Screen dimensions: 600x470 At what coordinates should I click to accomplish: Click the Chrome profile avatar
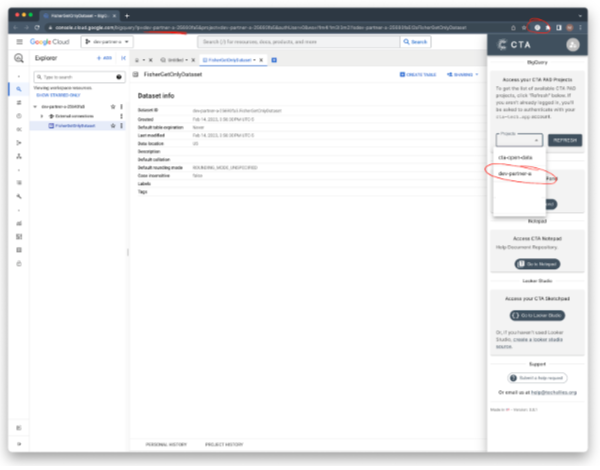[x=570, y=28]
